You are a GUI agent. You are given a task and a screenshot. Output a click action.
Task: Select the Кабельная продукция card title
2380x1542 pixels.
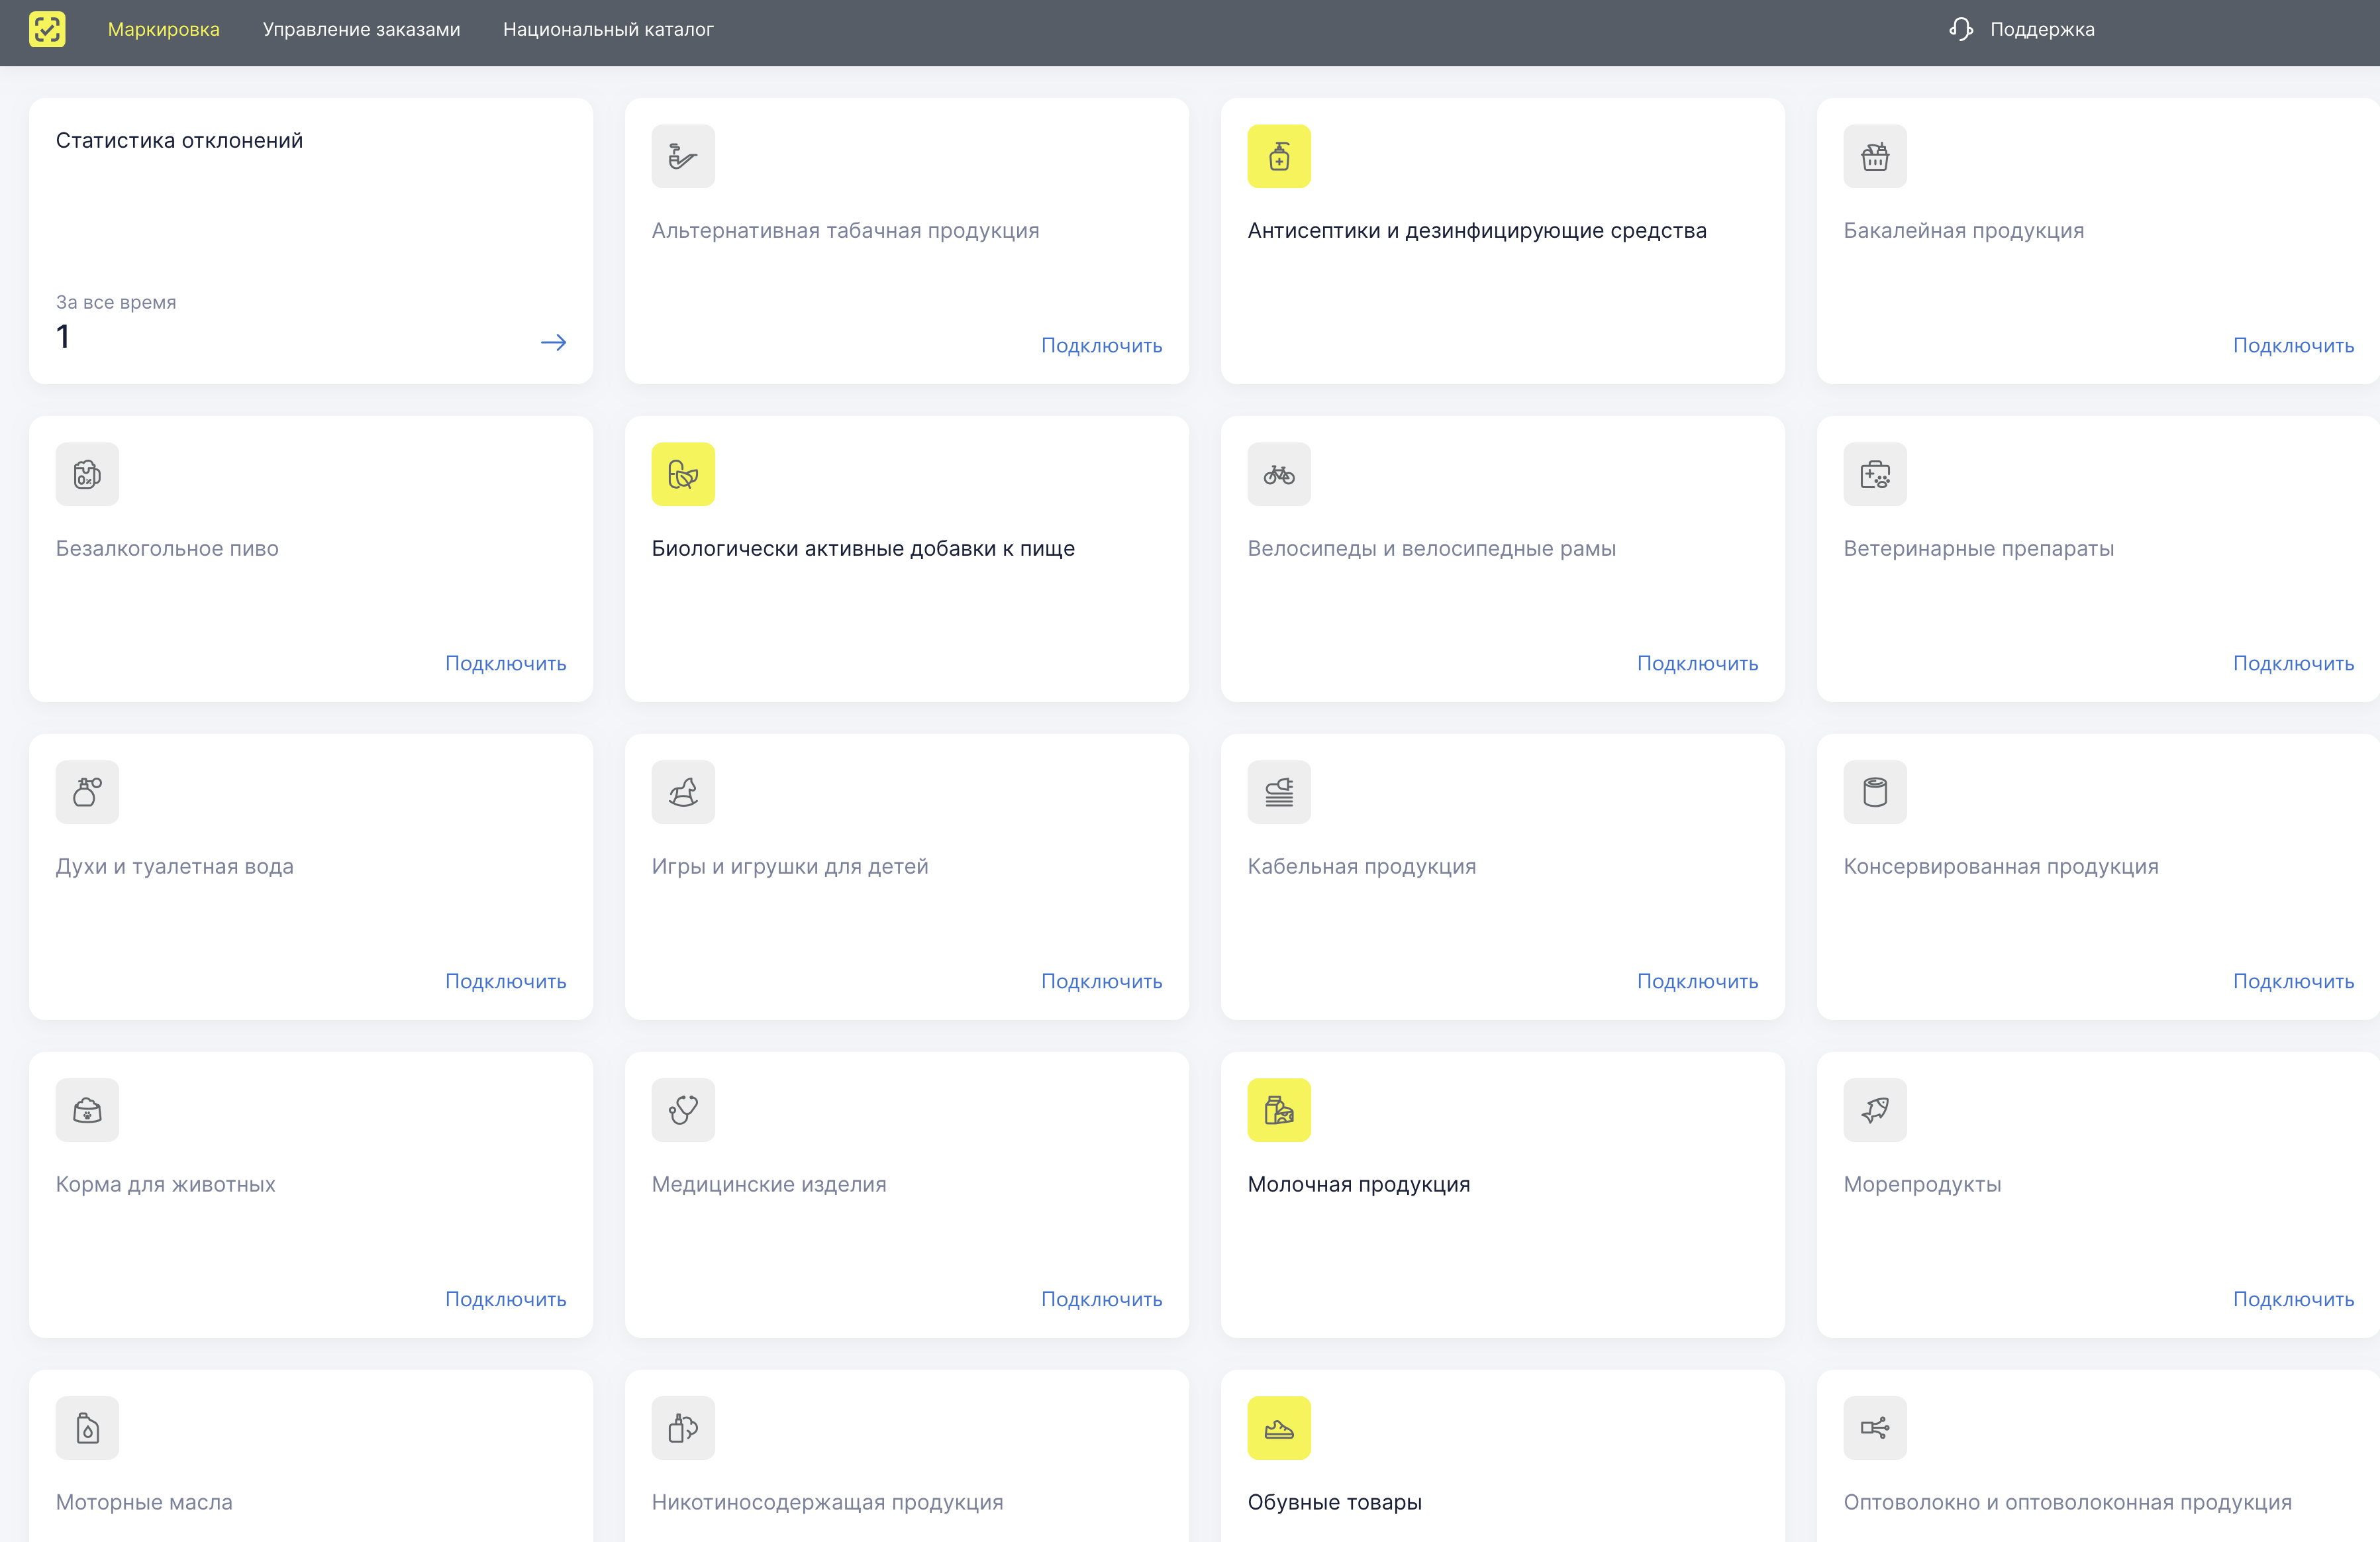1361,867
